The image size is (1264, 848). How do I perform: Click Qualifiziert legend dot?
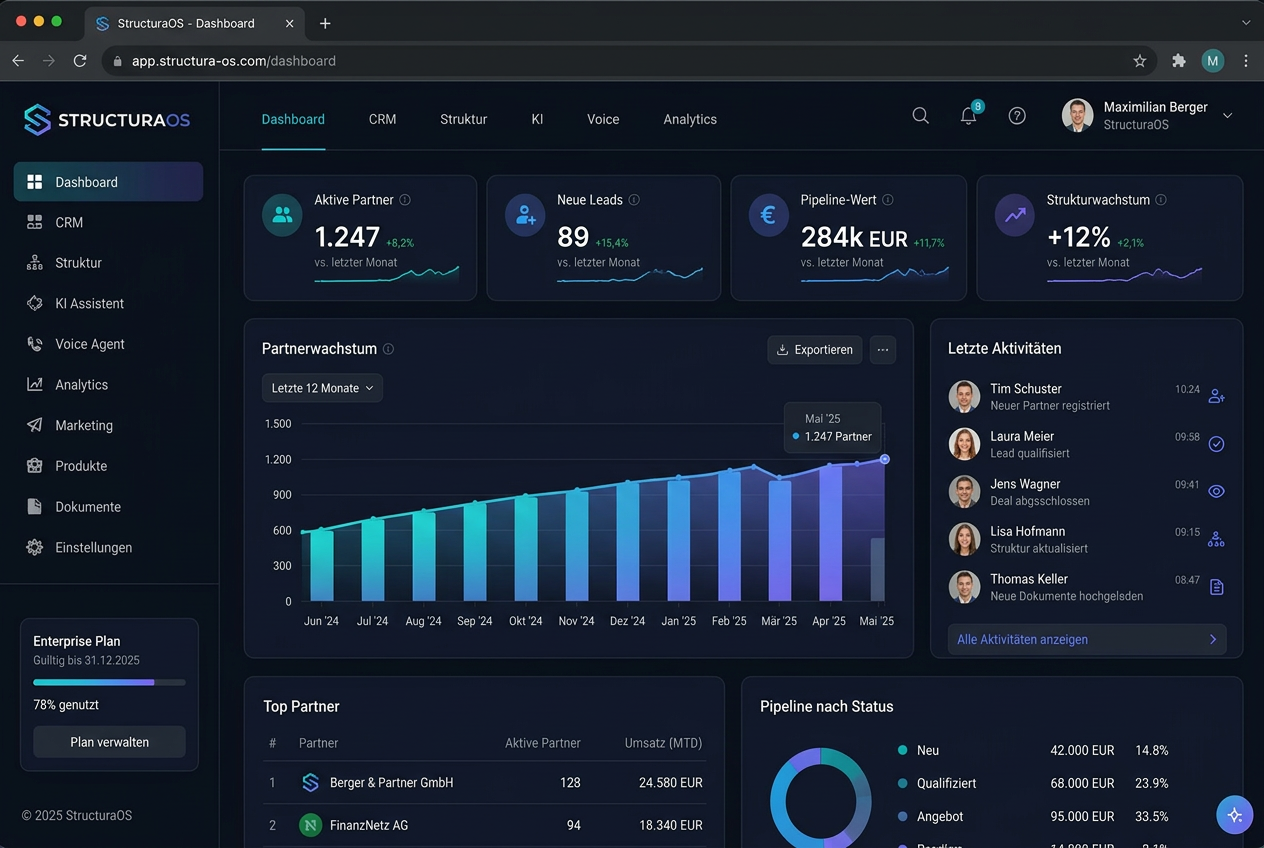(903, 783)
